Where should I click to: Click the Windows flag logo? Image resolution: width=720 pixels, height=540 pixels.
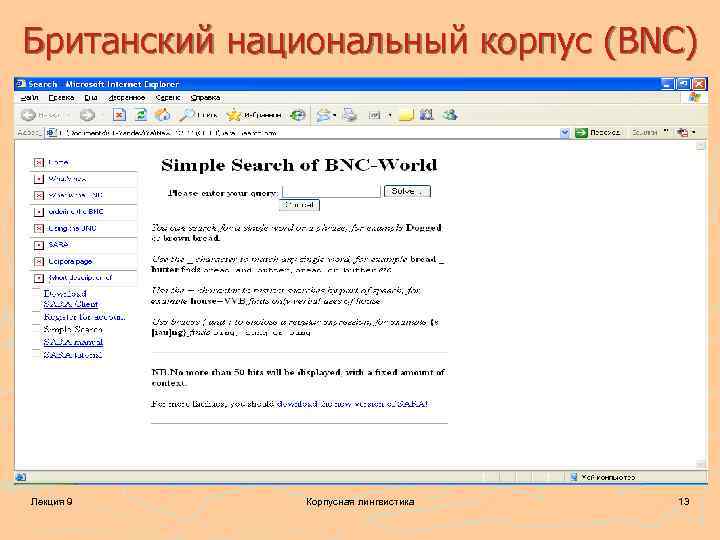click(694, 97)
